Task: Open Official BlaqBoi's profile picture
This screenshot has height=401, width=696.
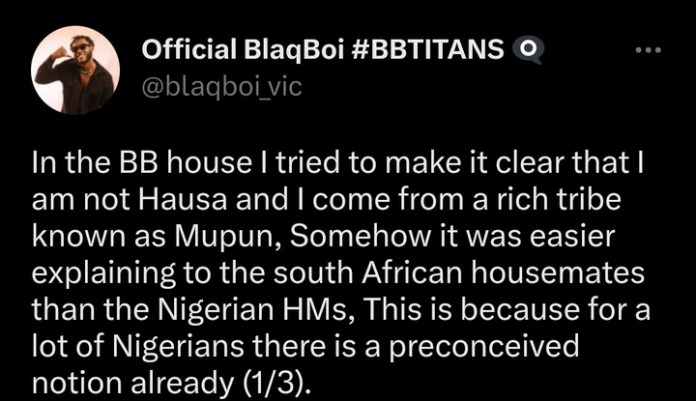Action: (74, 70)
